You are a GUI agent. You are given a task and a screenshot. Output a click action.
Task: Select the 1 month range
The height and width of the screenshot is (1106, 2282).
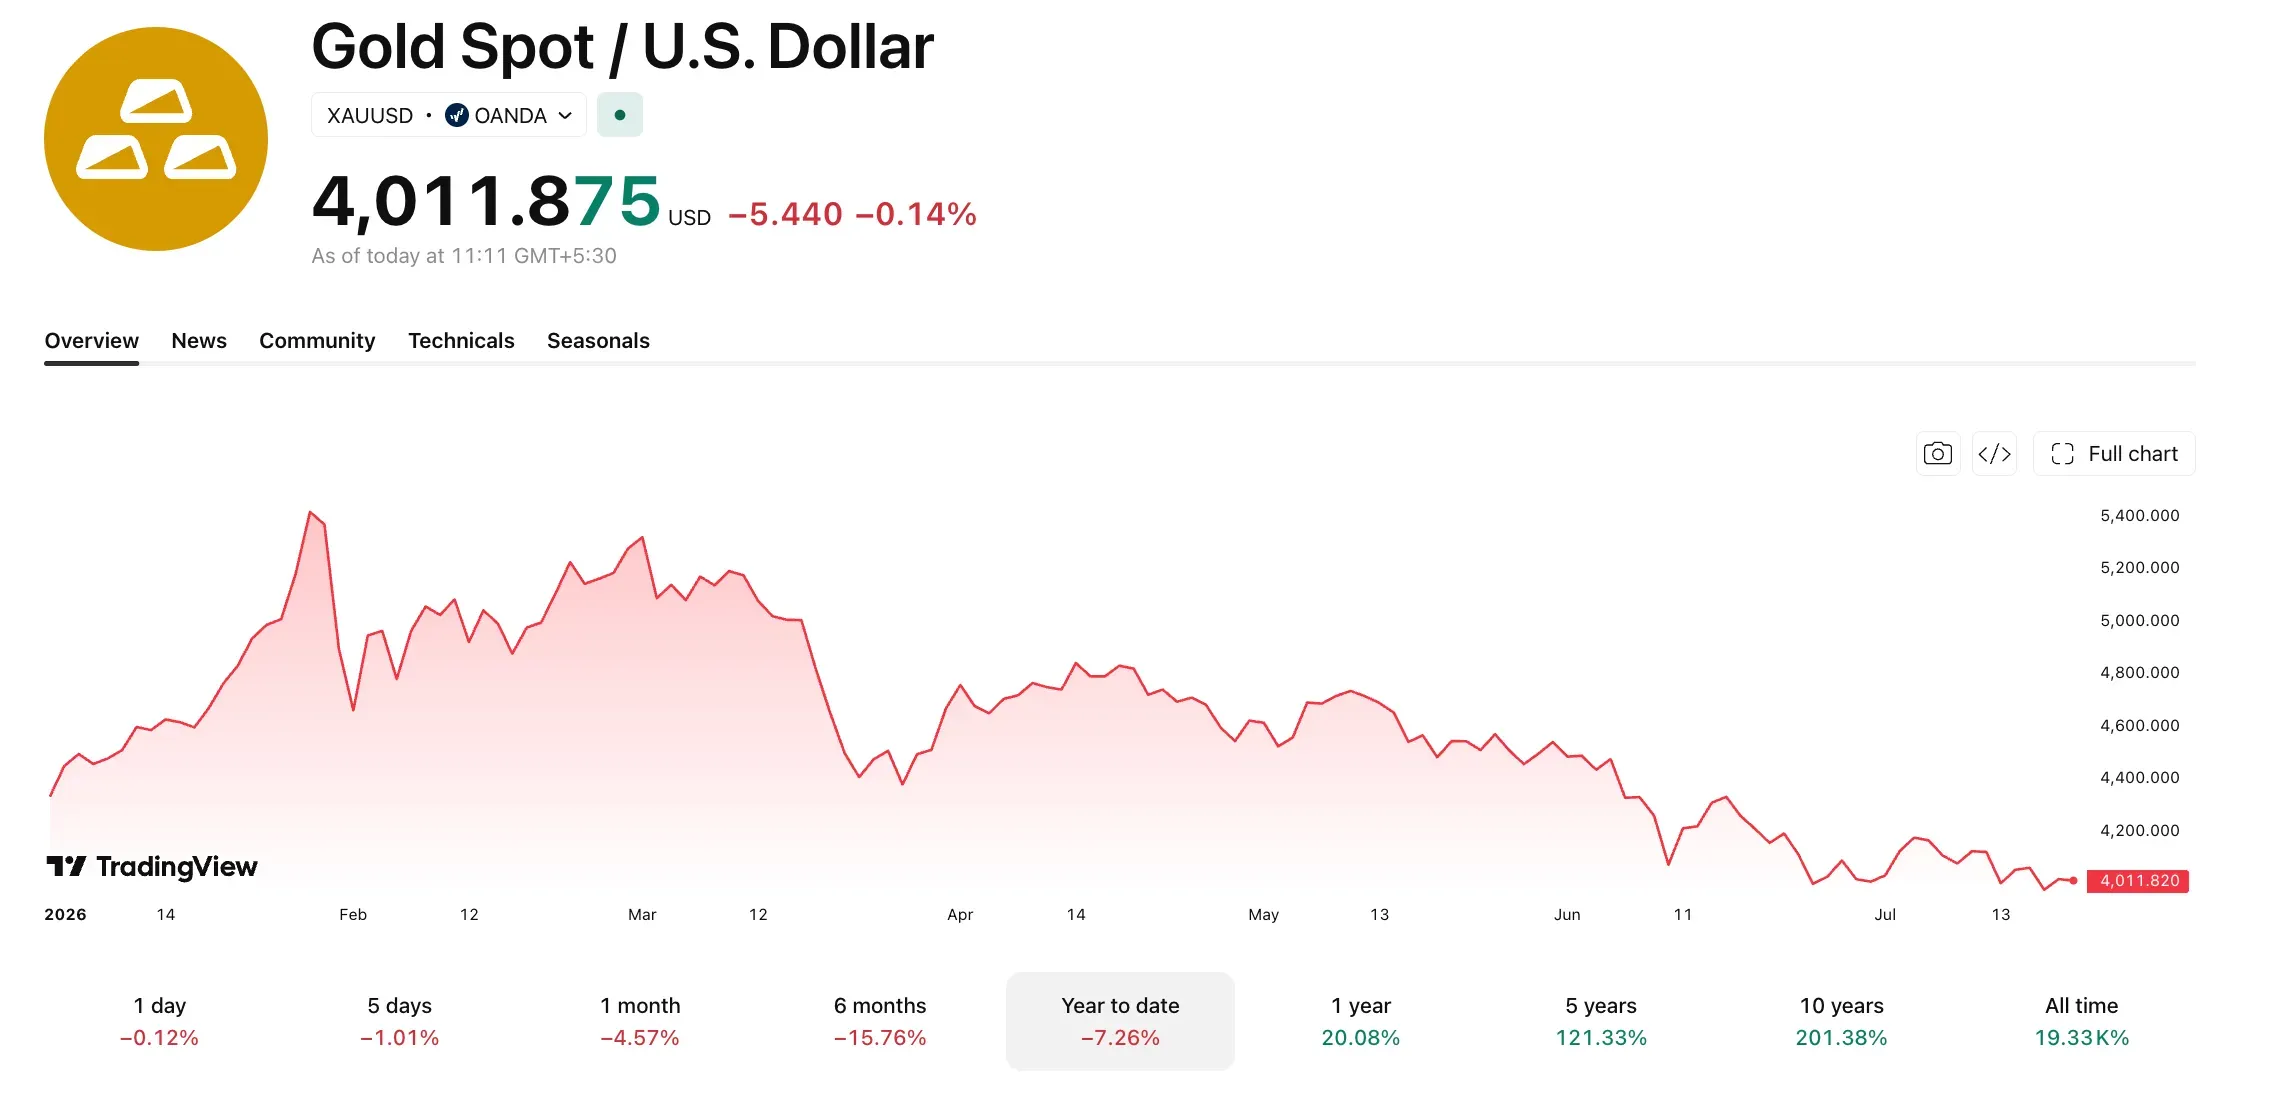coord(640,1021)
